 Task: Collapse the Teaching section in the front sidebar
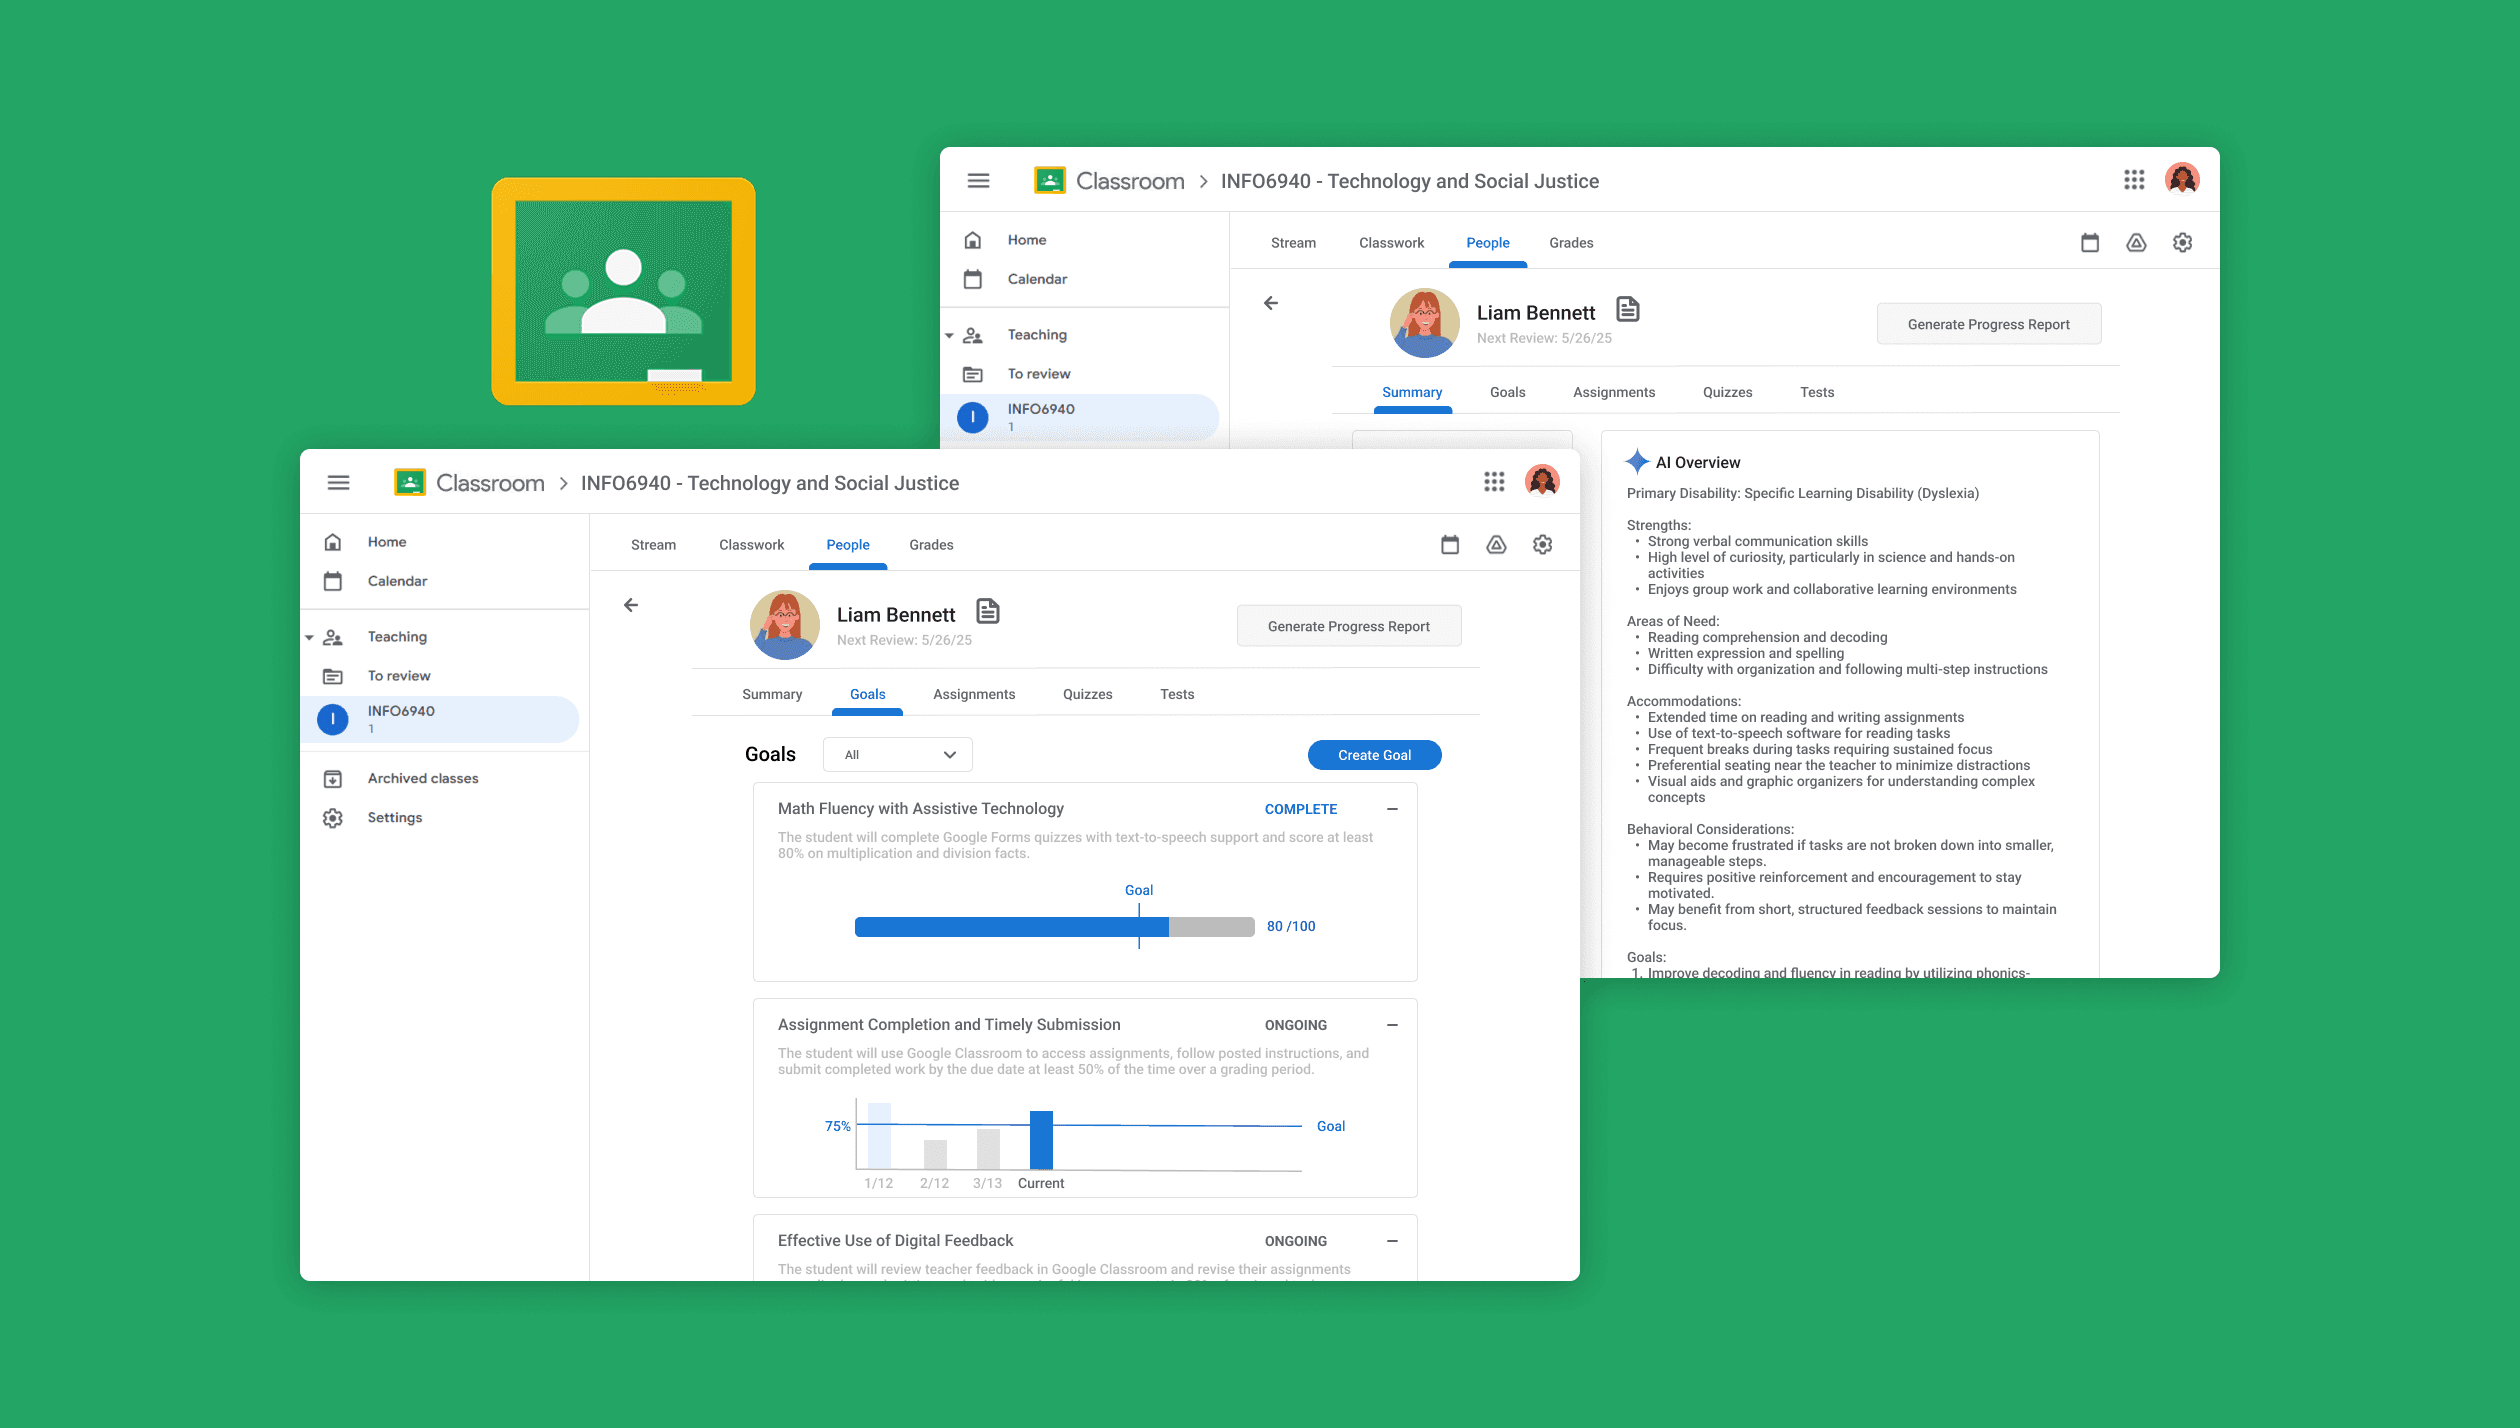coord(309,638)
